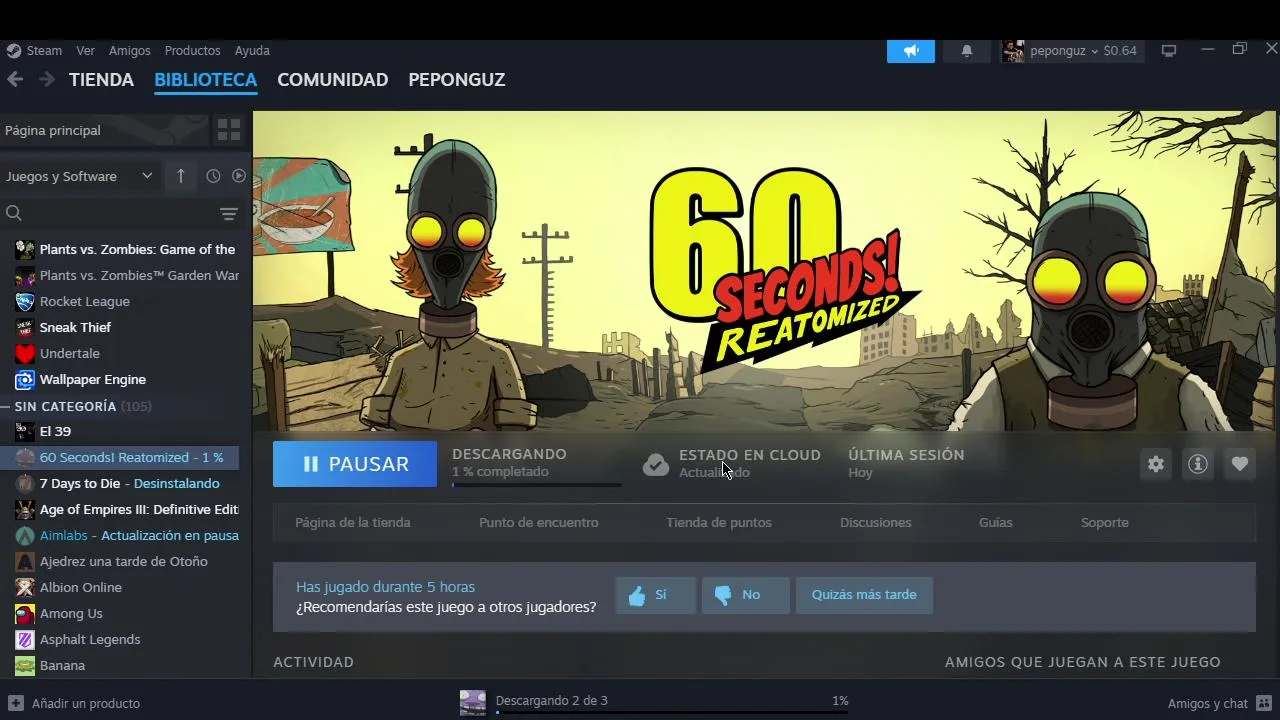Open the COMUNIDAD tab
Screen dimensions: 1280x720
pos(333,80)
